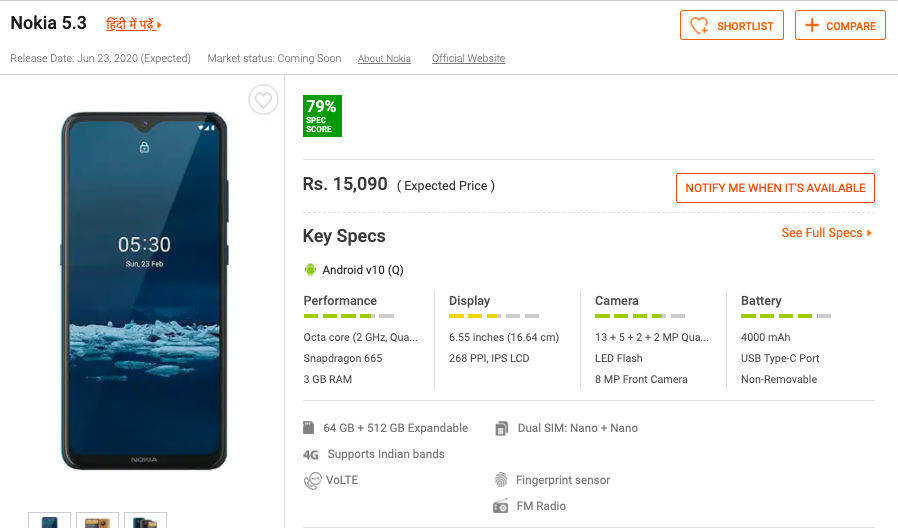
Task: Select the first phone thumbnail
Action: point(49,520)
